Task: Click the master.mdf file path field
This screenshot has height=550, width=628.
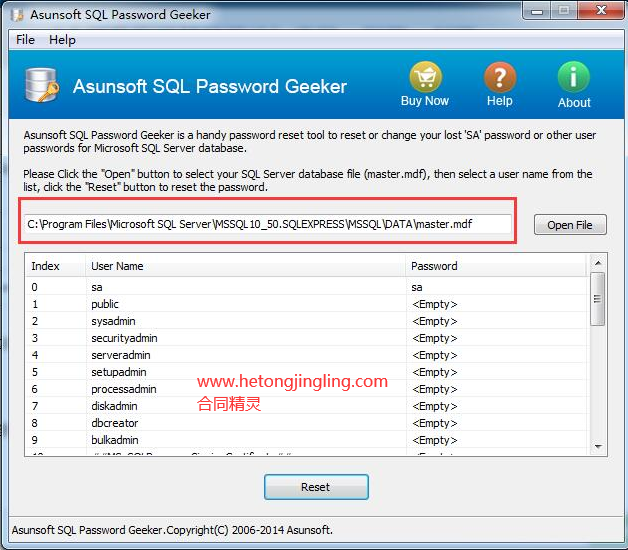Action: click(x=268, y=224)
